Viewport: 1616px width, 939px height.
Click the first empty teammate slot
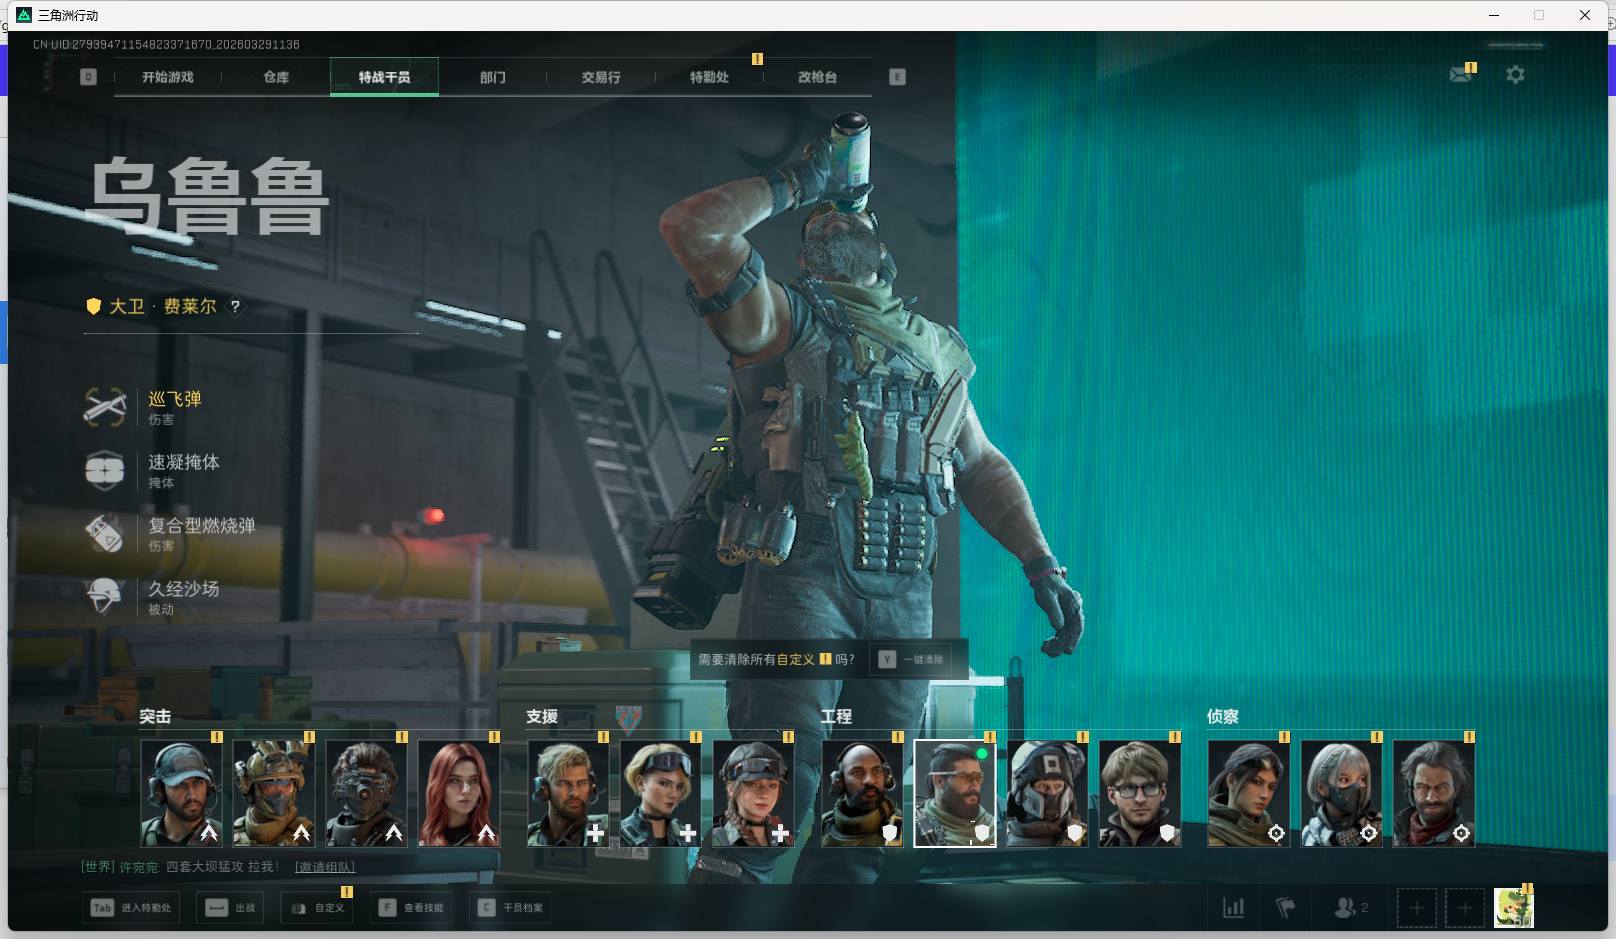point(1416,908)
